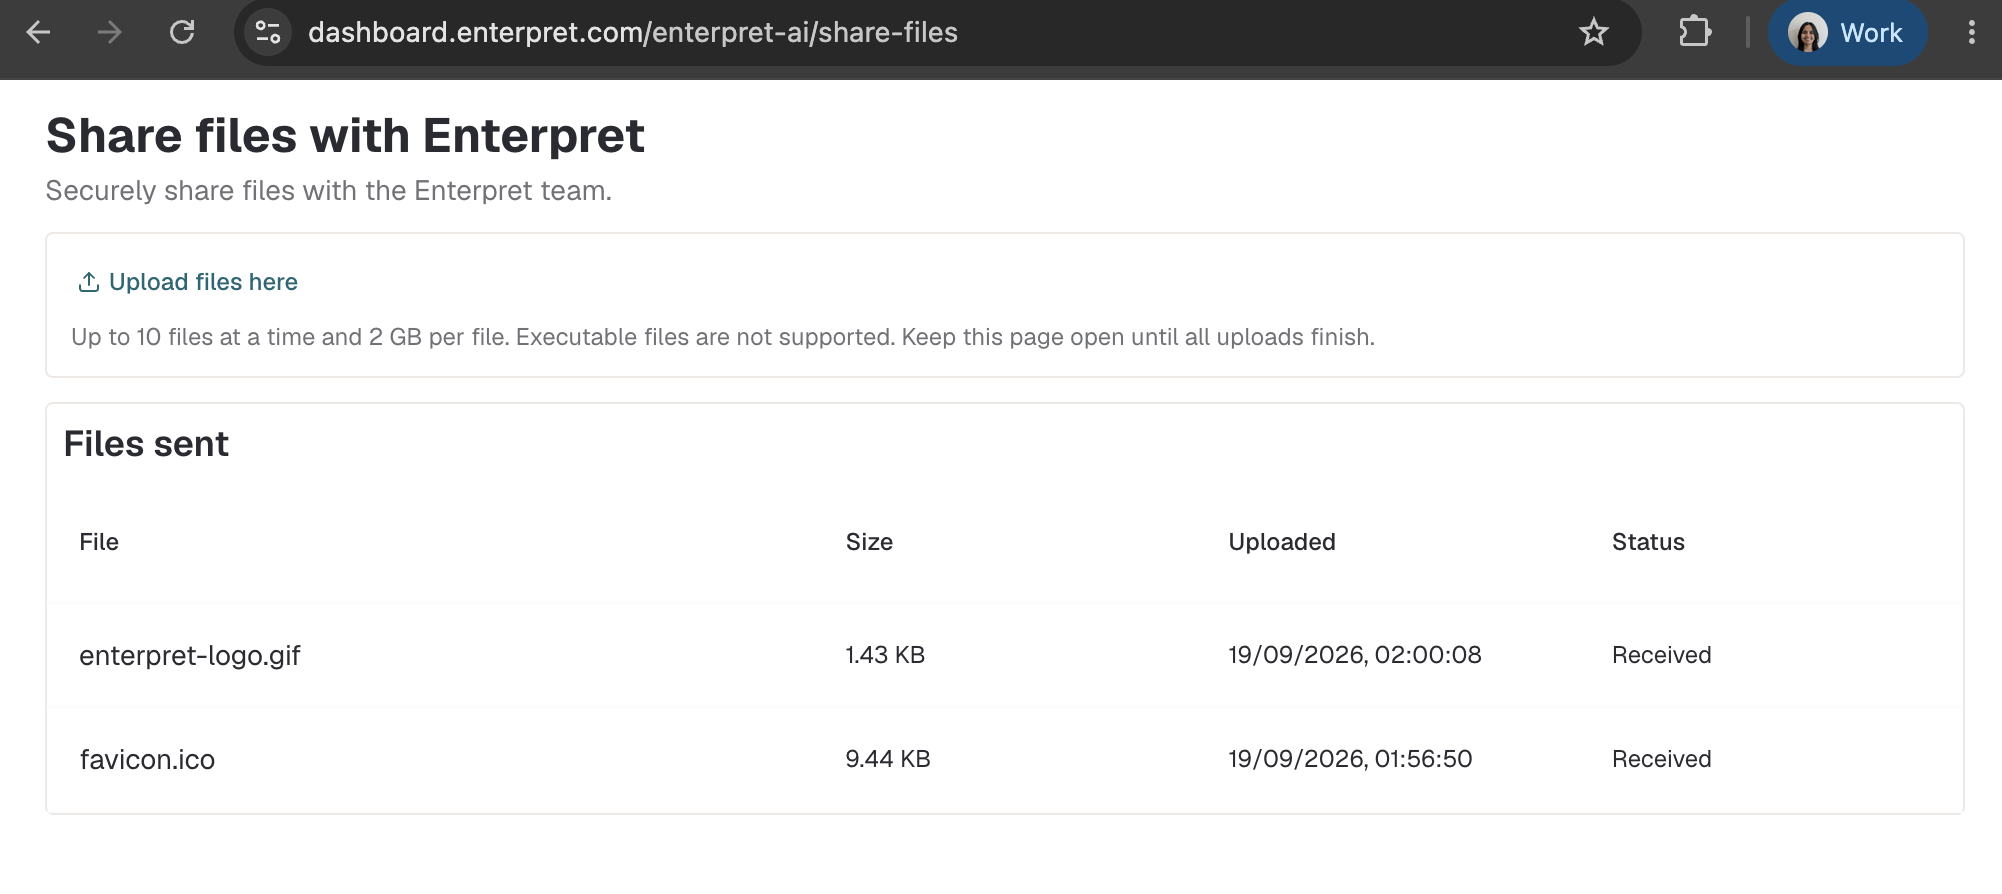Click the upload arrow icon
The width and height of the screenshot is (2002, 894).
(x=89, y=282)
